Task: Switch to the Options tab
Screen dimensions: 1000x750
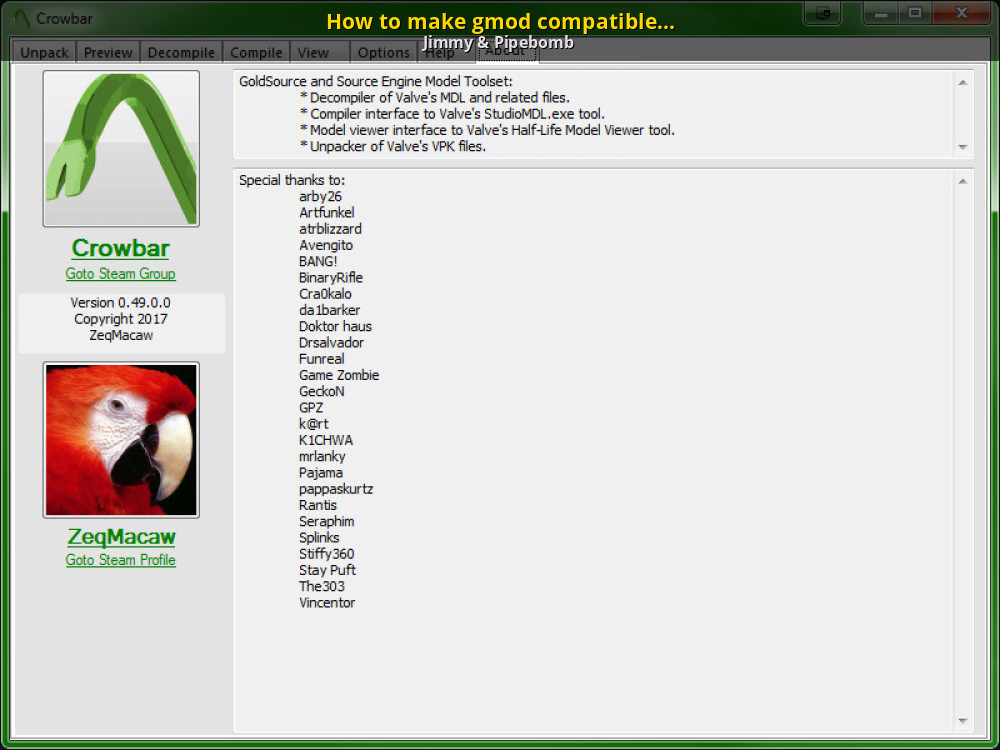Action: pyautogui.click(x=384, y=53)
